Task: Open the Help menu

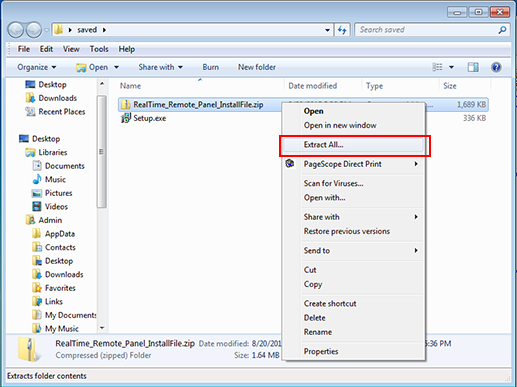Action: tap(127, 49)
